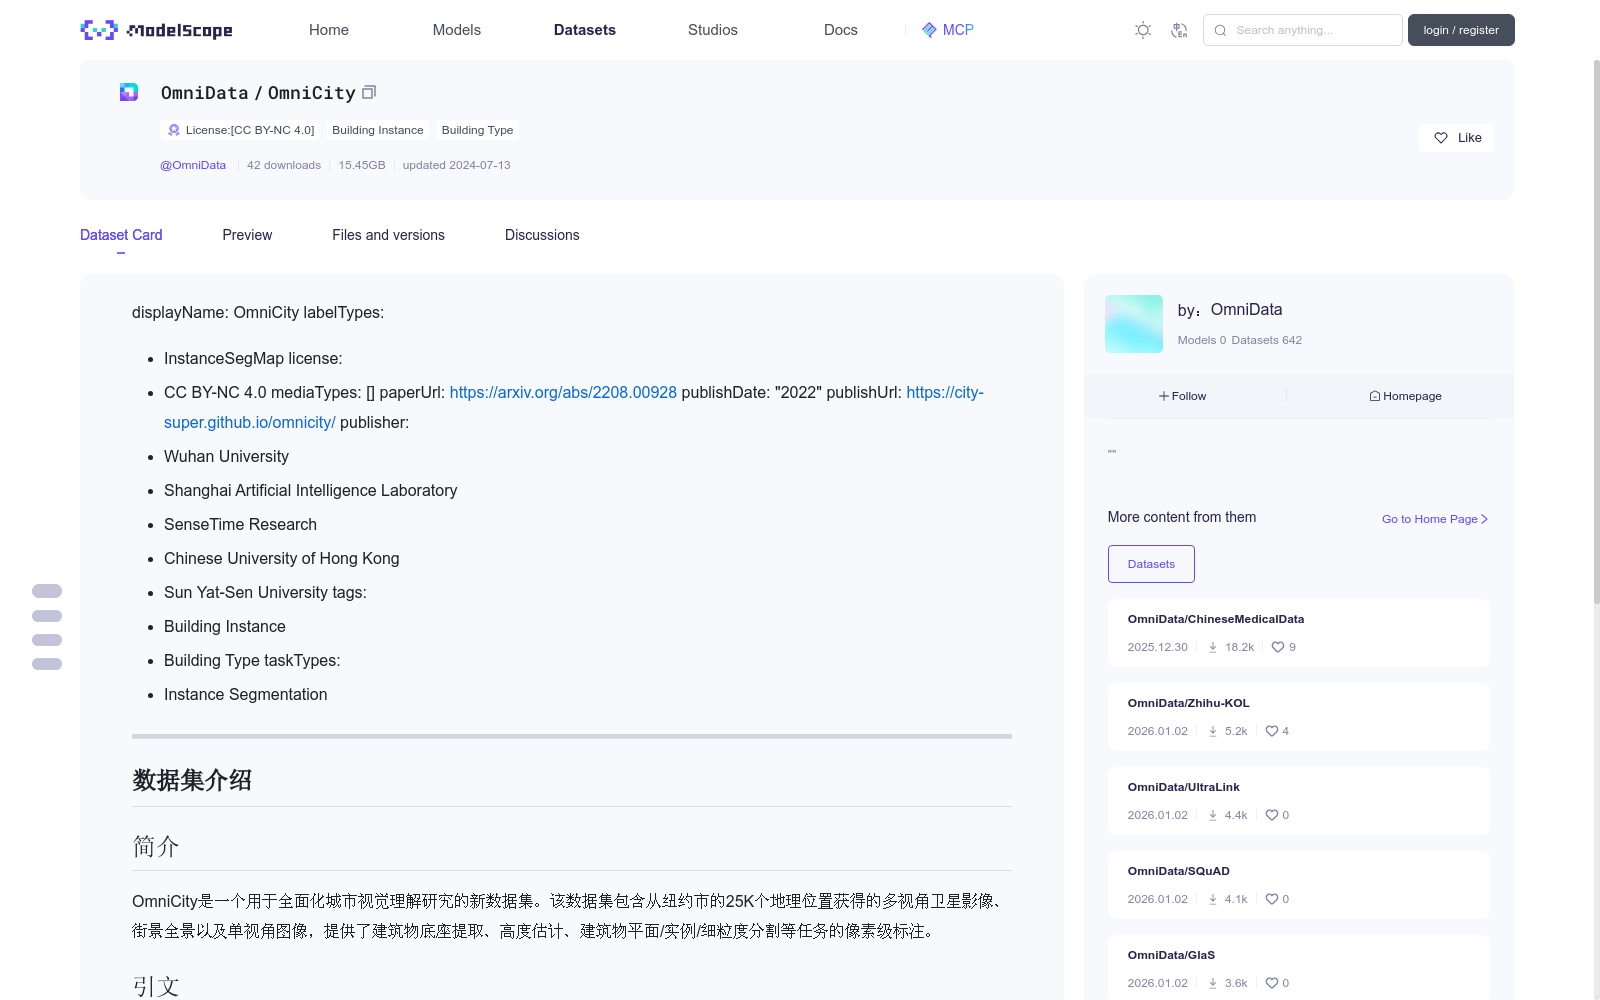
Task: Switch to the Preview tab
Action: click(x=247, y=235)
